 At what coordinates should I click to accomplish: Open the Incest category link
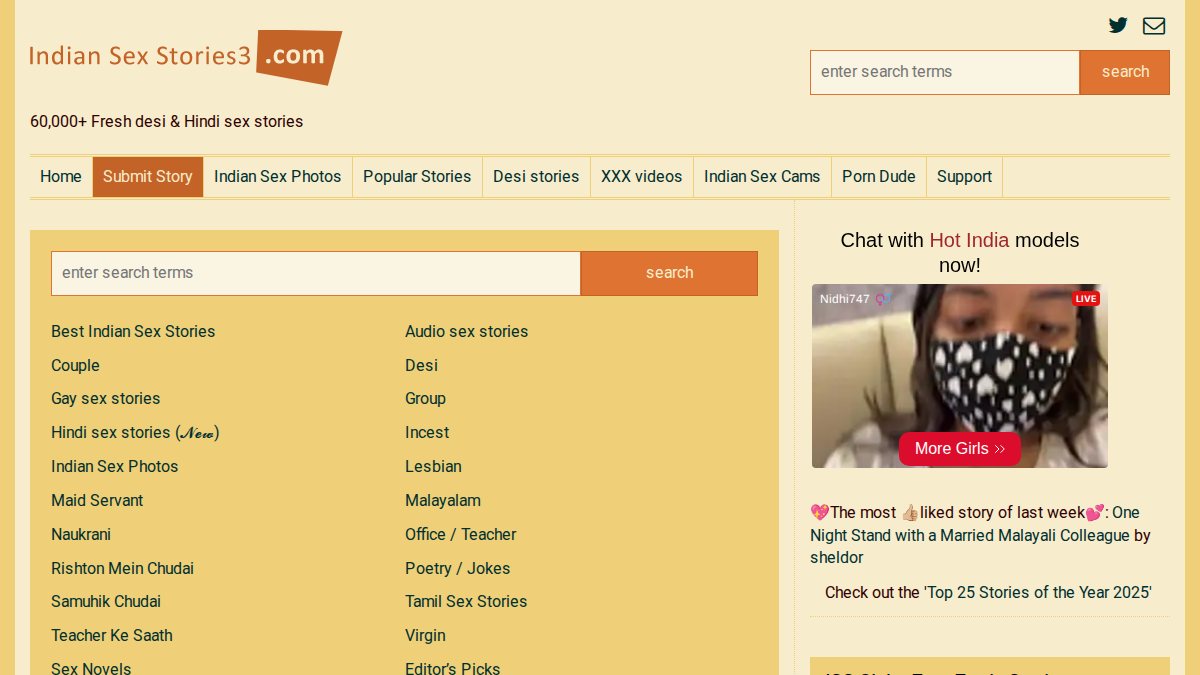click(427, 433)
